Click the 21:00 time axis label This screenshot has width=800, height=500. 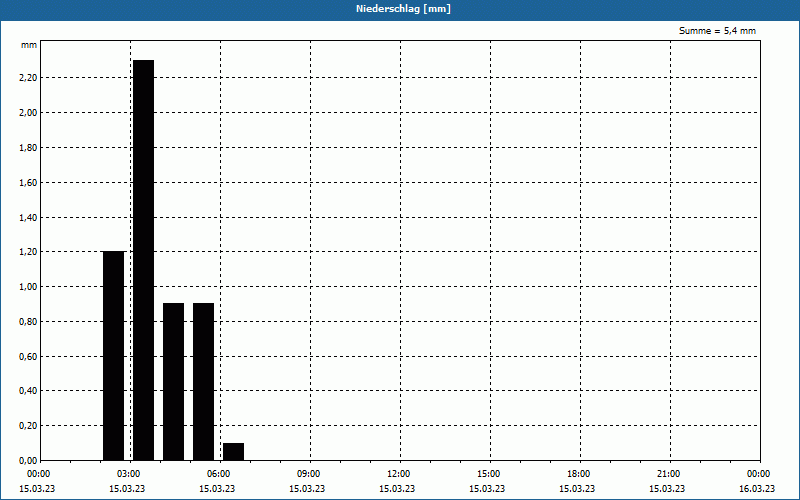pos(668,474)
